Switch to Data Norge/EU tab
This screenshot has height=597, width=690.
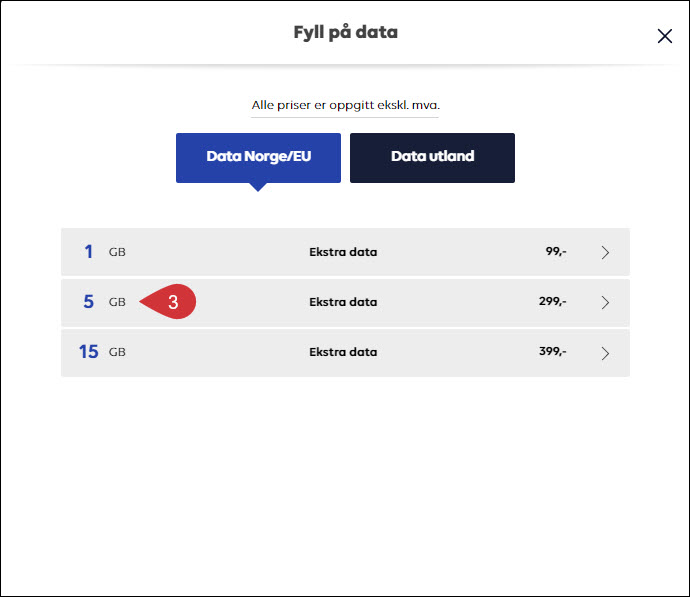click(258, 157)
